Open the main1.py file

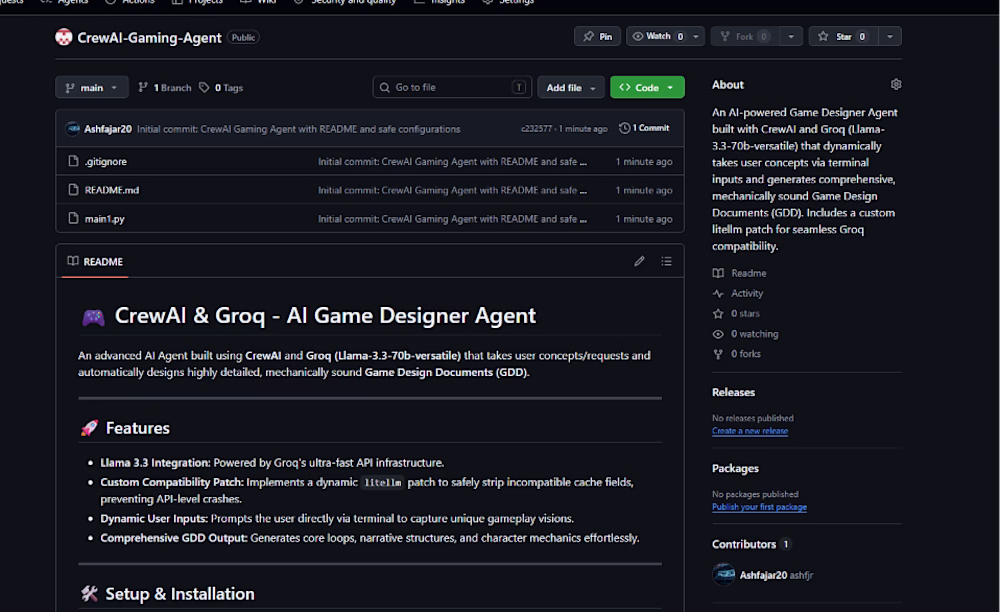[x=105, y=219]
